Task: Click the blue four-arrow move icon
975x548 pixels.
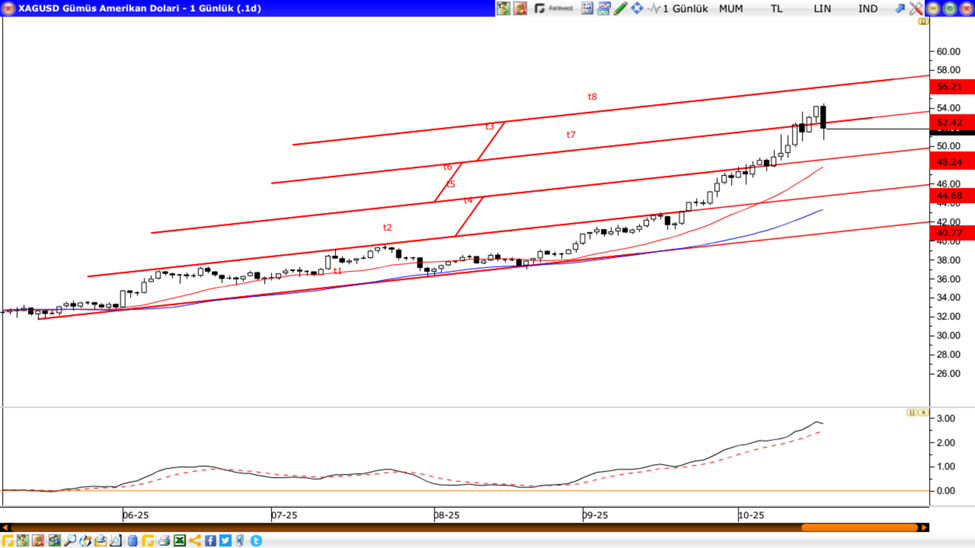Action: click(x=637, y=8)
